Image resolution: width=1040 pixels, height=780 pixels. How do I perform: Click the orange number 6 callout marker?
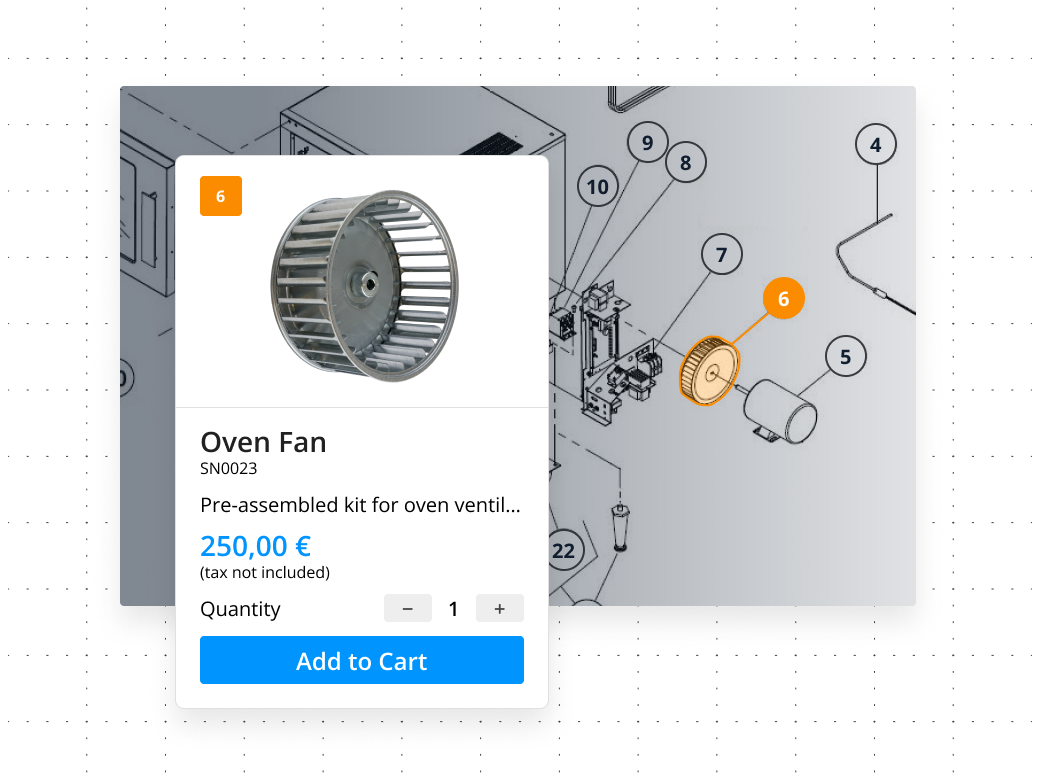(783, 298)
